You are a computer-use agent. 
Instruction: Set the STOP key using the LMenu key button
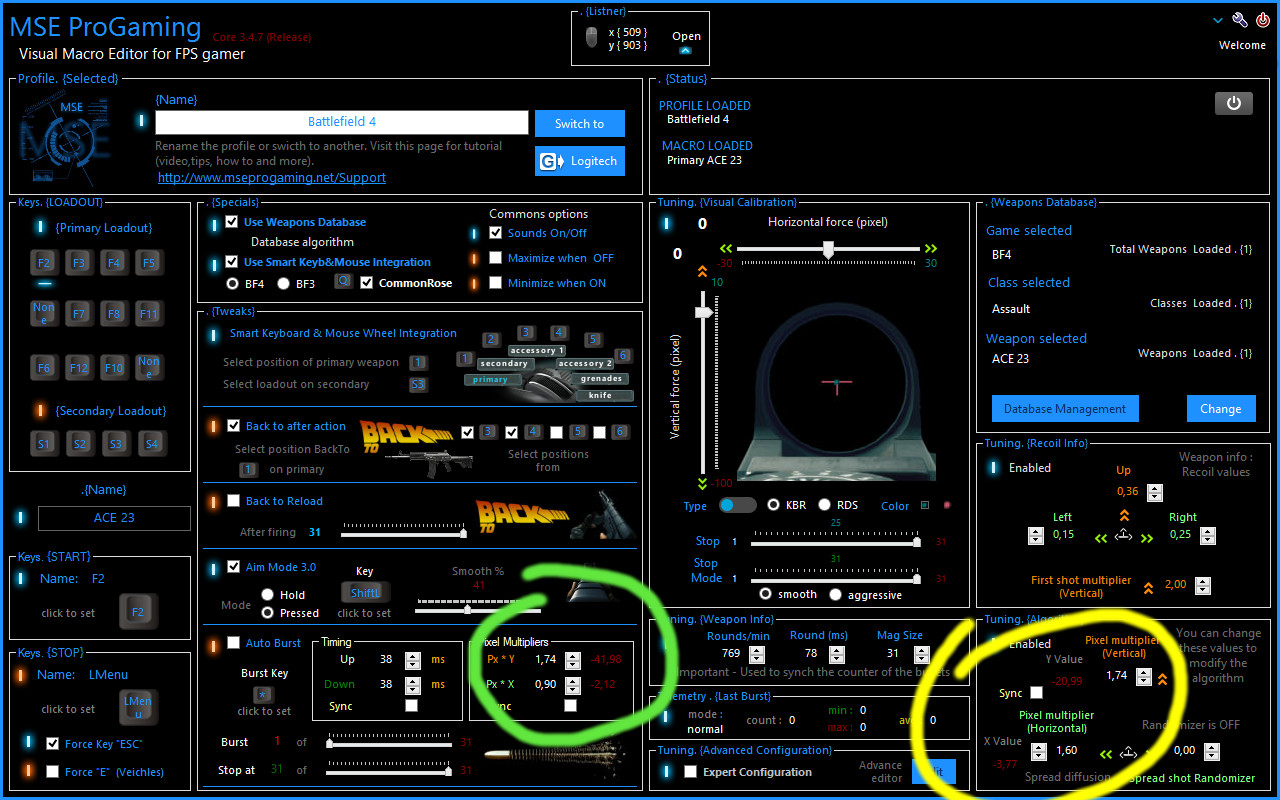tap(138, 708)
